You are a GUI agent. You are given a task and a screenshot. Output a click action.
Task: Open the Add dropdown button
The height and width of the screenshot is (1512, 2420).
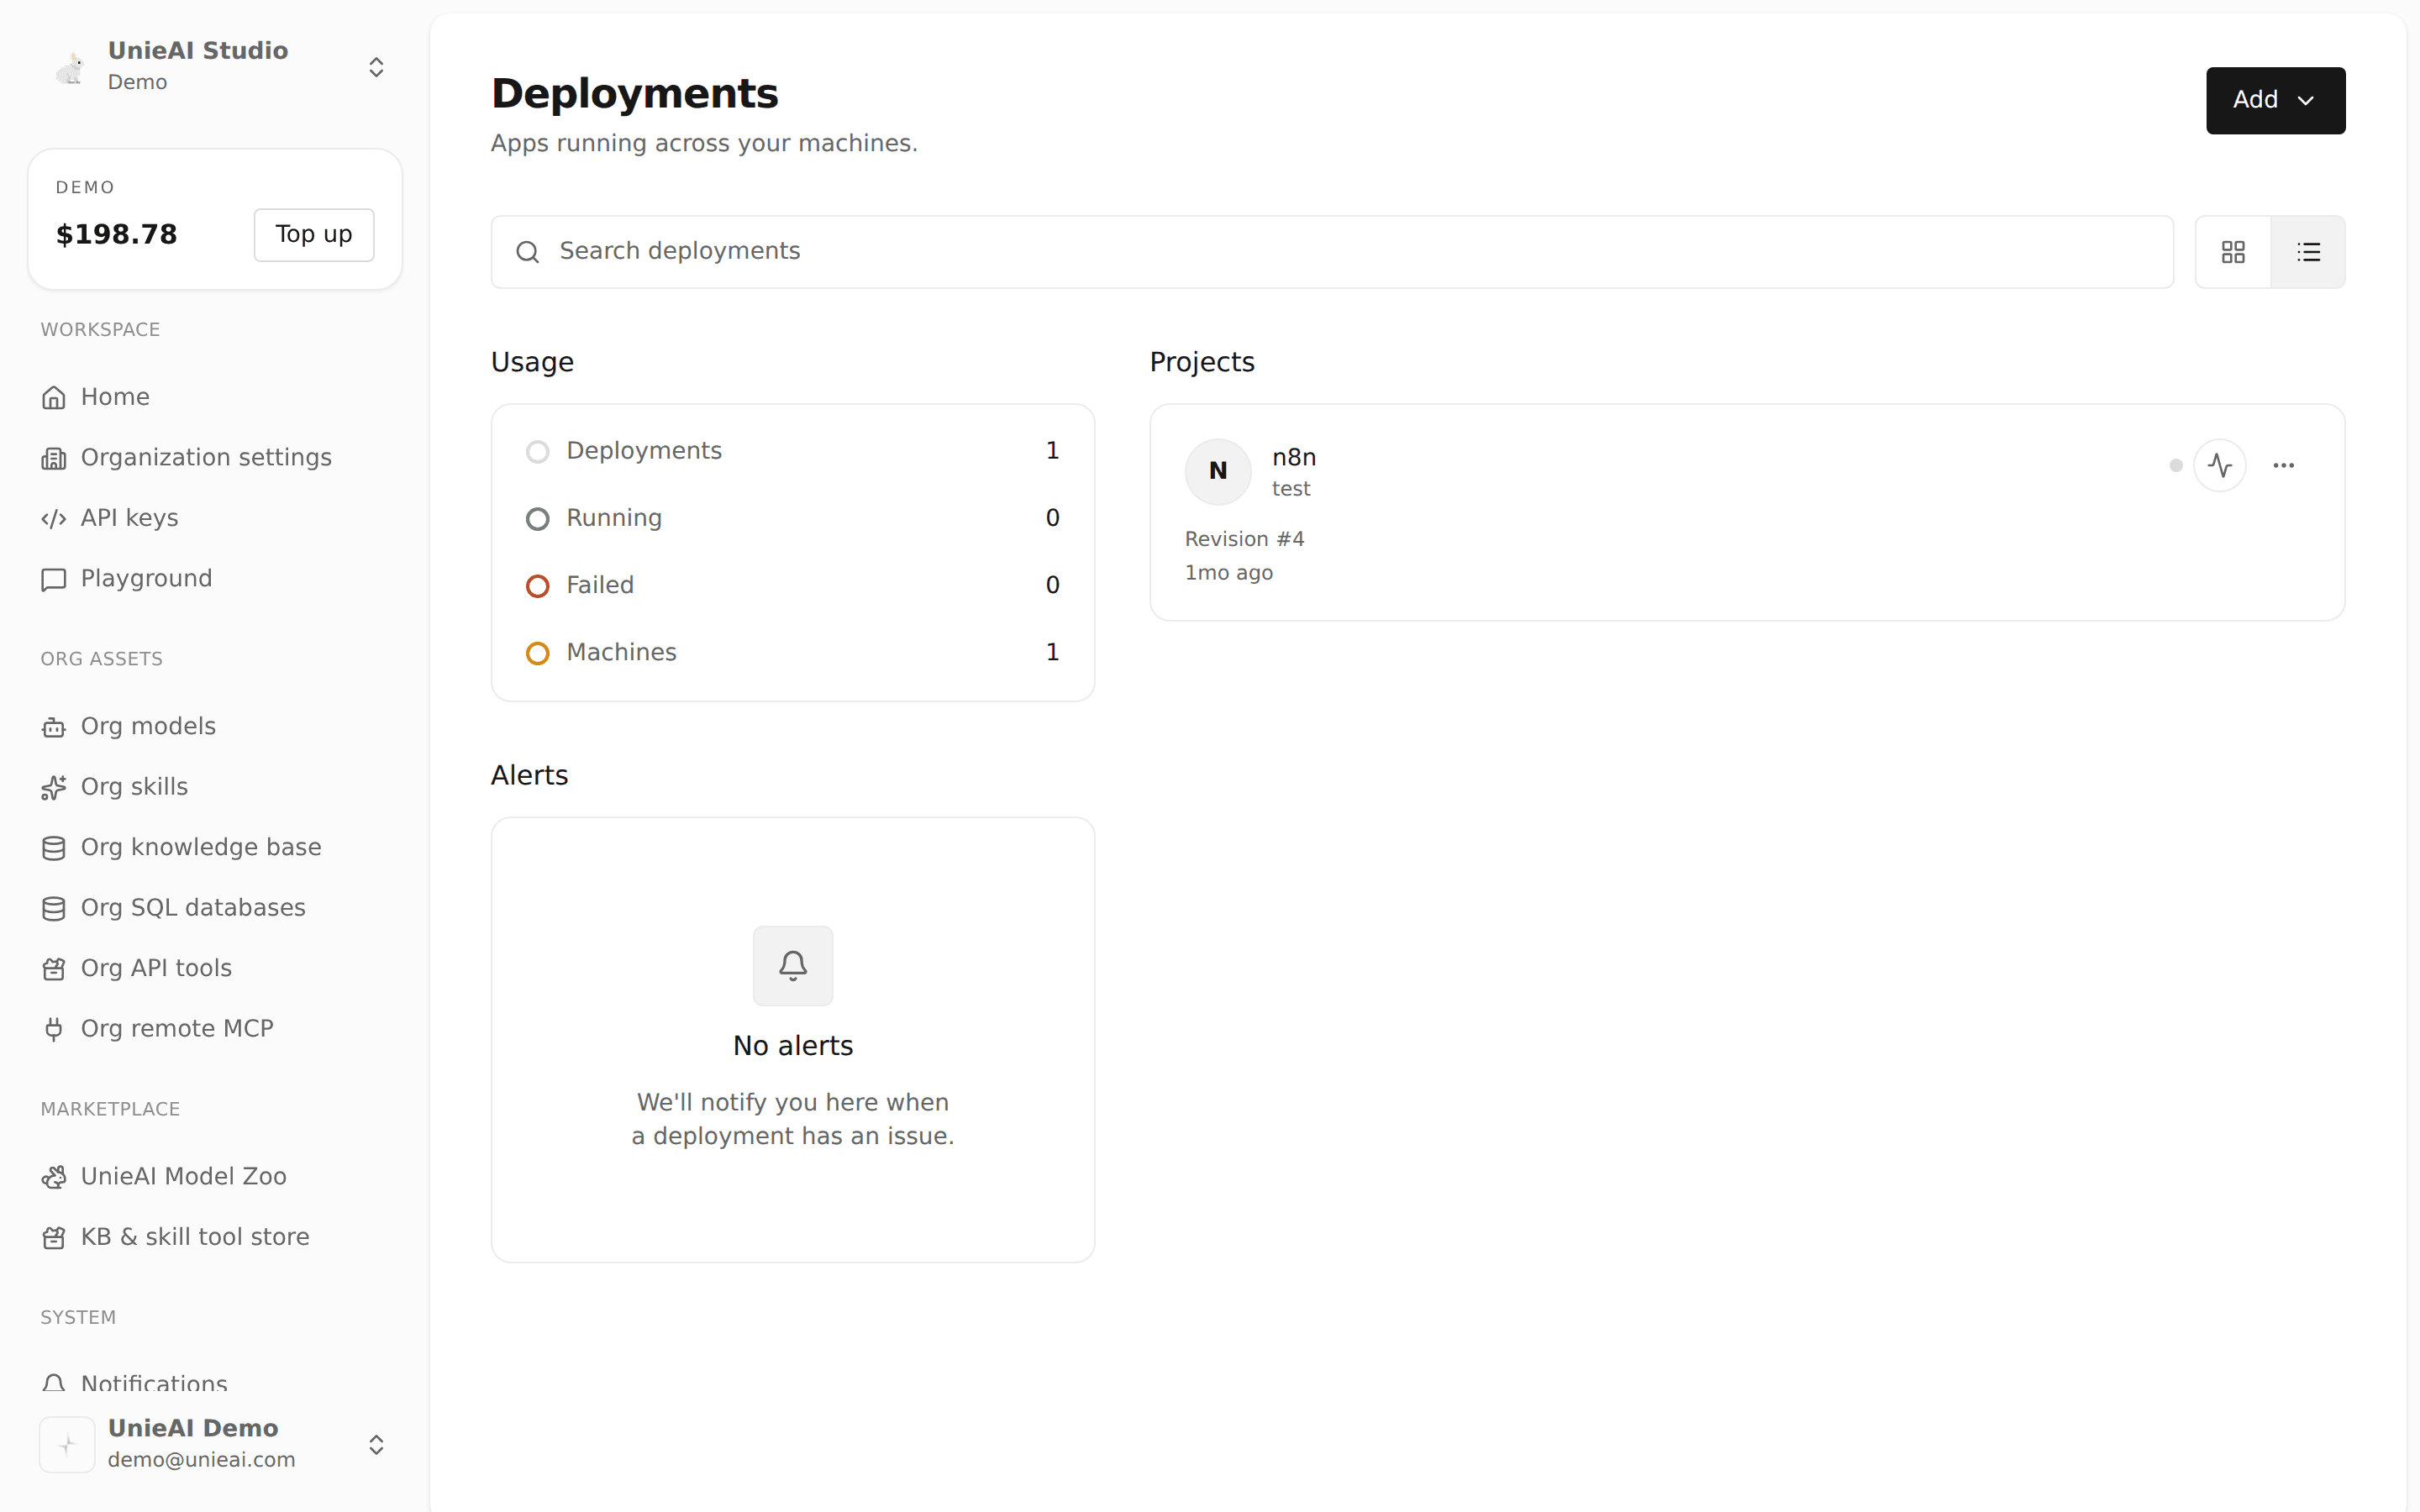click(x=2275, y=100)
